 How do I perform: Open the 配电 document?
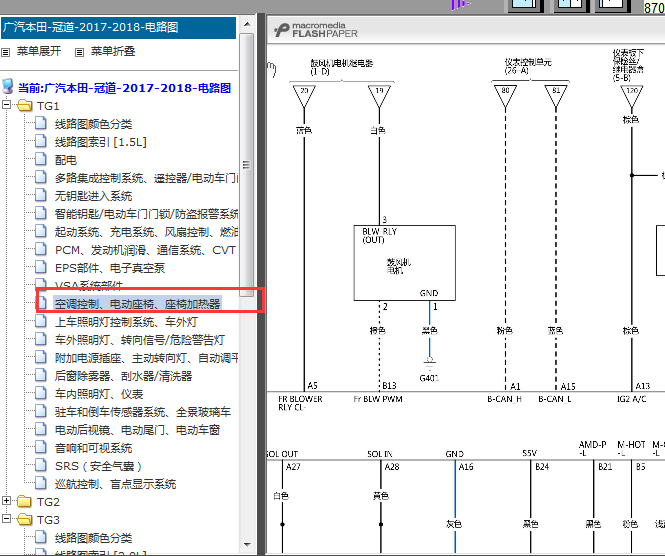pyautogui.click(x=66, y=160)
